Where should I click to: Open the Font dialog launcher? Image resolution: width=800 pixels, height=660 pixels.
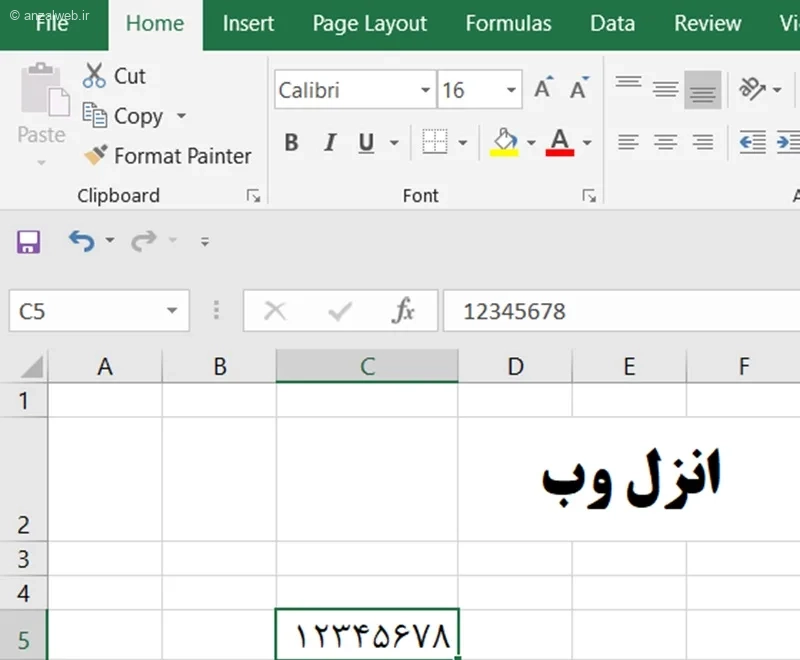tap(589, 196)
